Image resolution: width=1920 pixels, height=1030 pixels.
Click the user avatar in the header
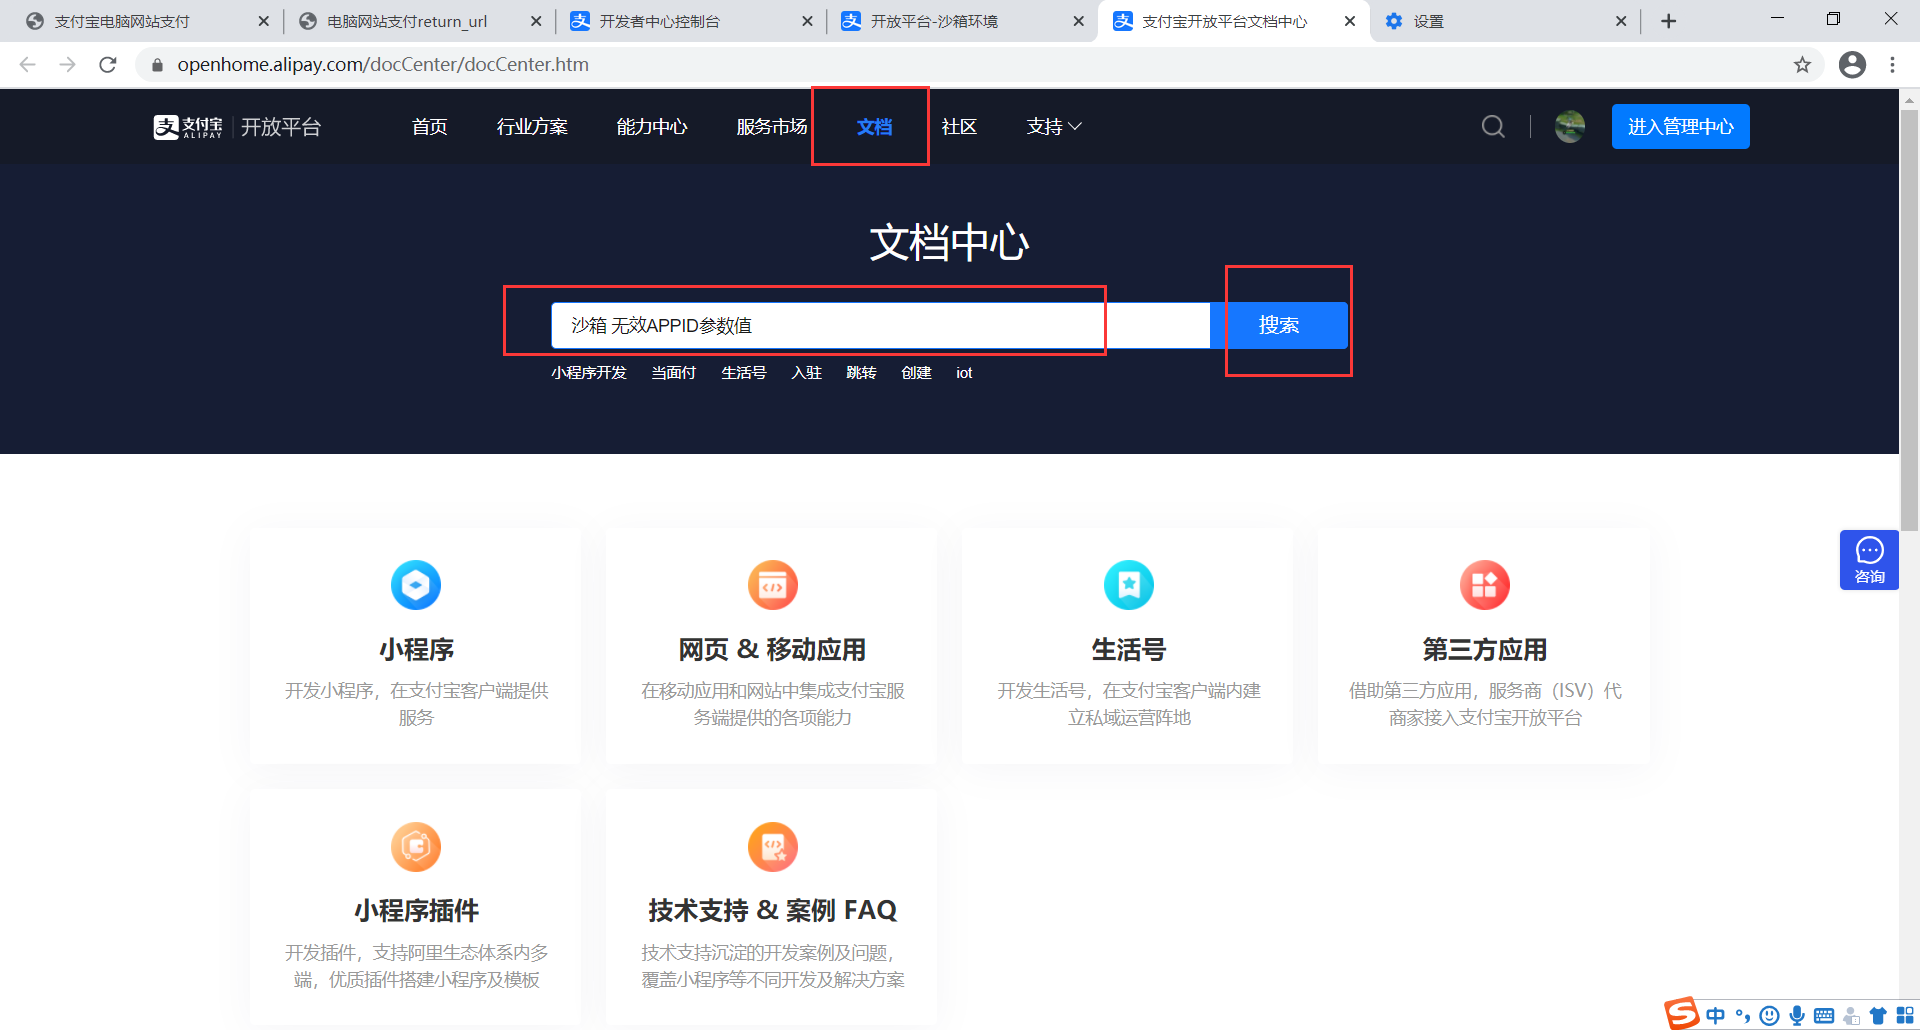[x=1570, y=126]
